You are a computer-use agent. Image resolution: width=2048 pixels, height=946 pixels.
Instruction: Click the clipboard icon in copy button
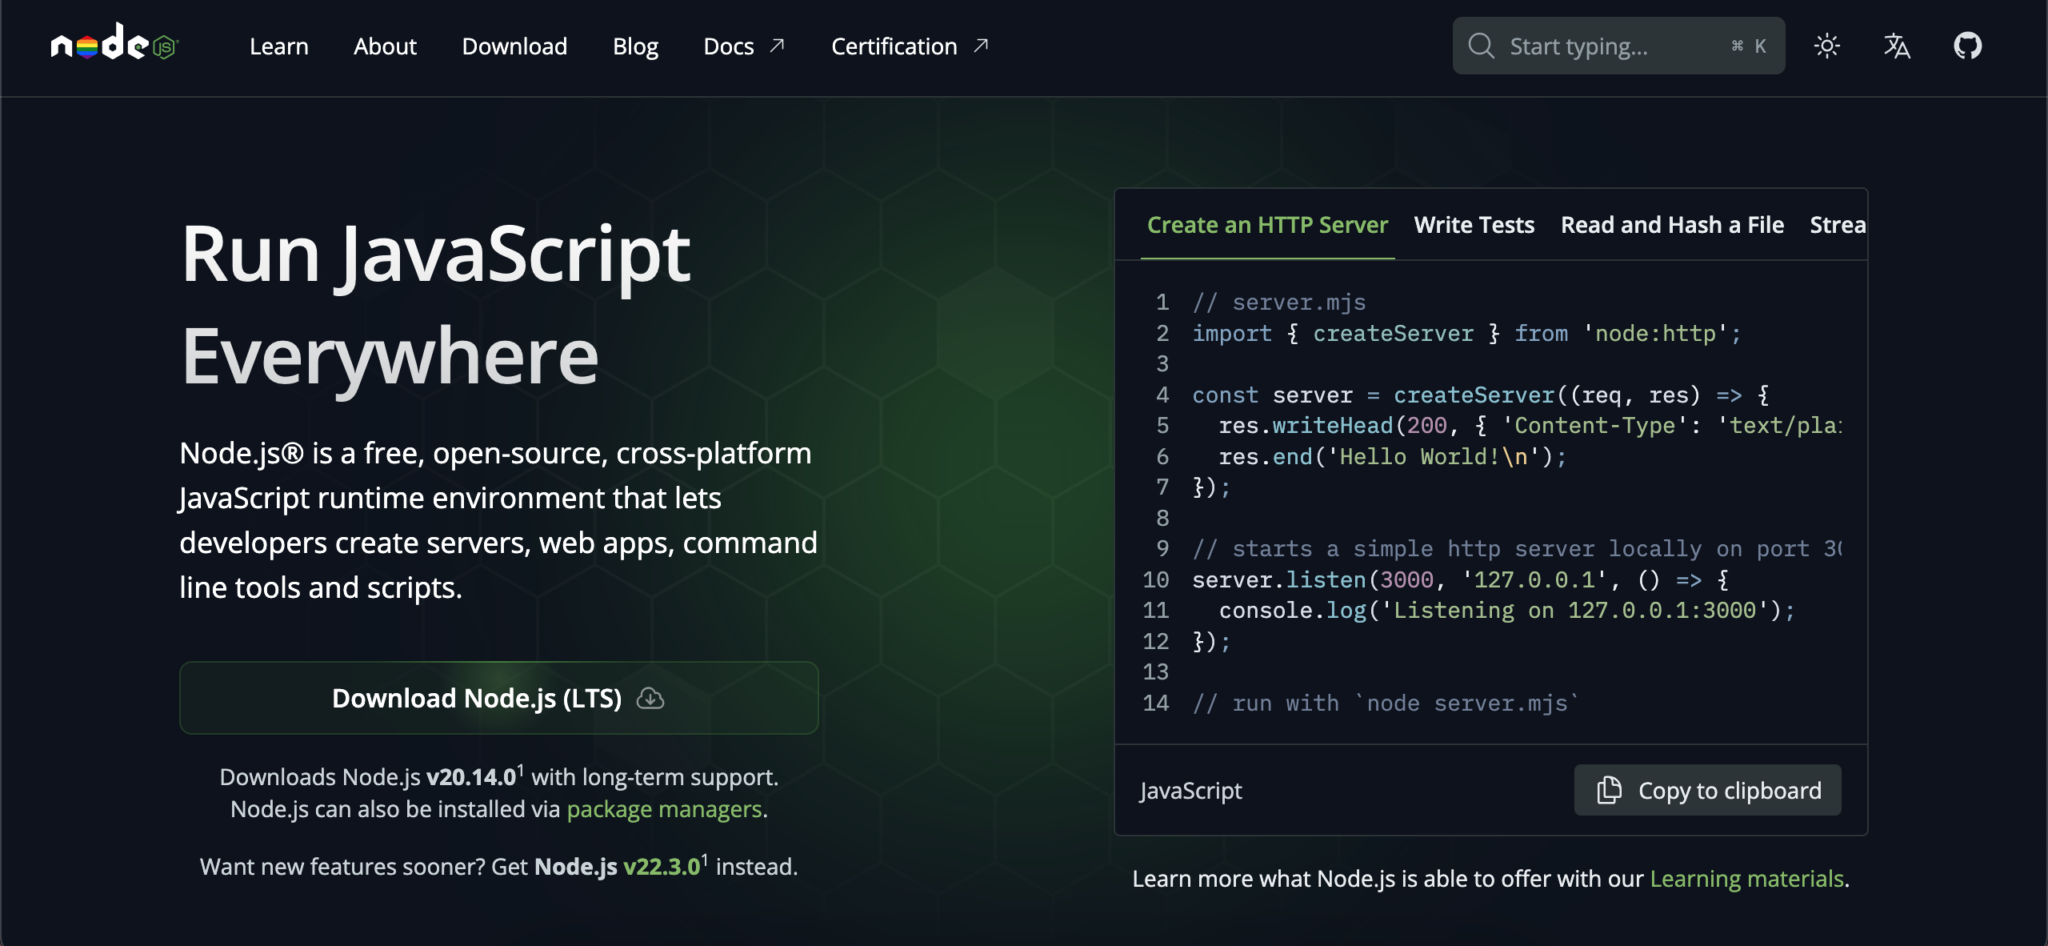[1608, 790]
